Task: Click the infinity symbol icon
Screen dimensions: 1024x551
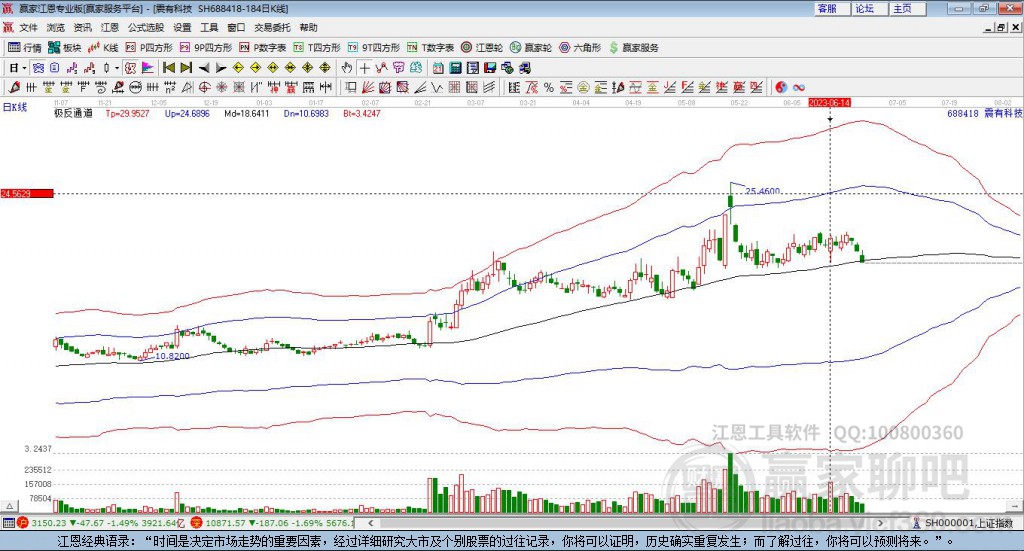Action: (x=799, y=87)
